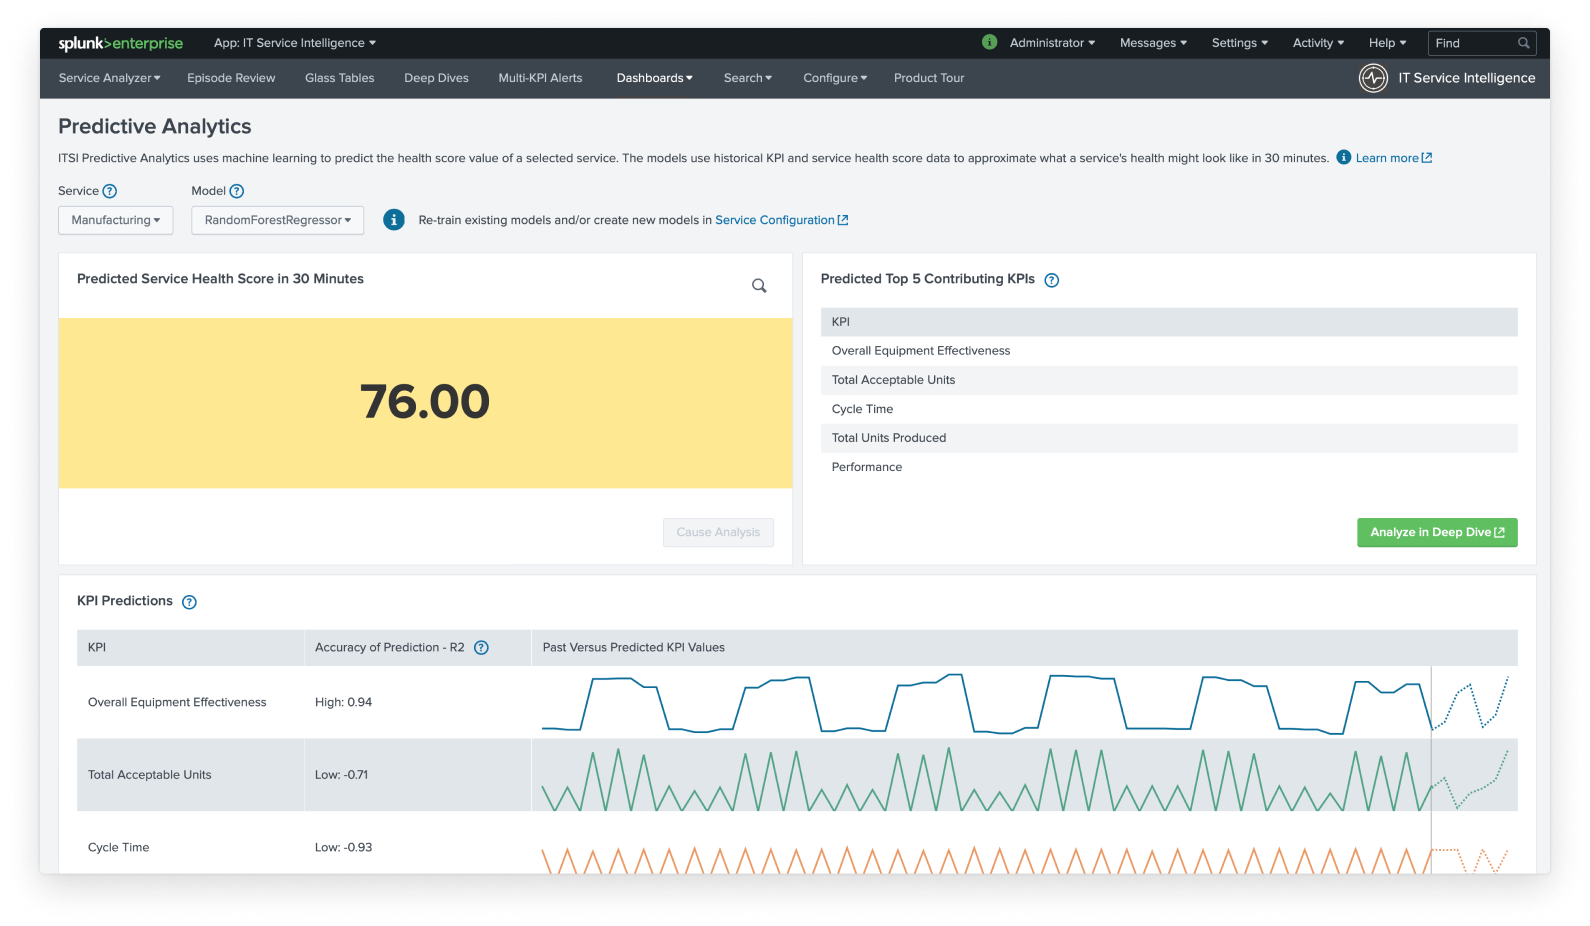Open Product Tour
The height and width of the screenshot is (926, 1590).
(x=929, y=78)
